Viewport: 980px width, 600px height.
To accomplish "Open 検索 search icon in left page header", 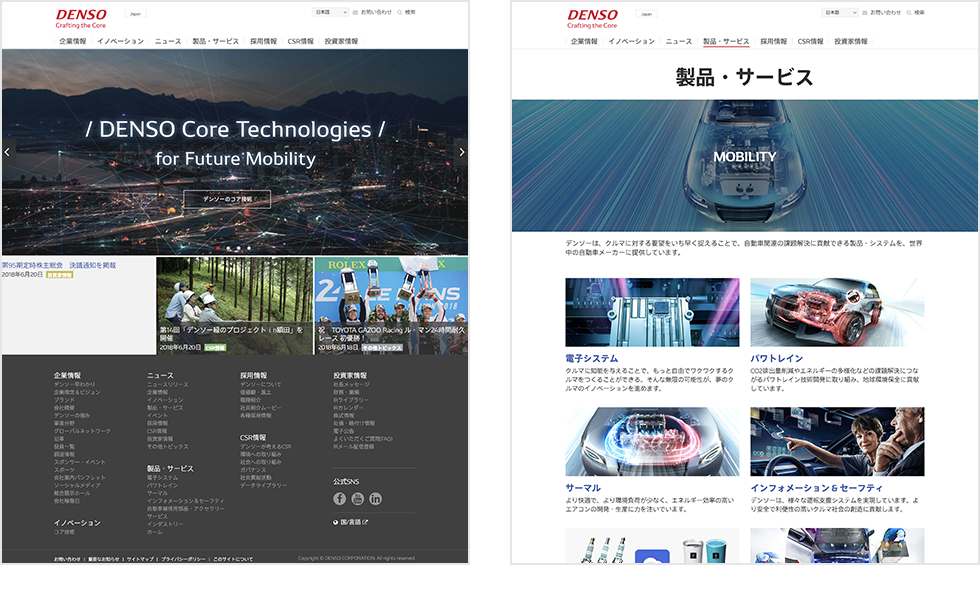I will coord(406,12).
